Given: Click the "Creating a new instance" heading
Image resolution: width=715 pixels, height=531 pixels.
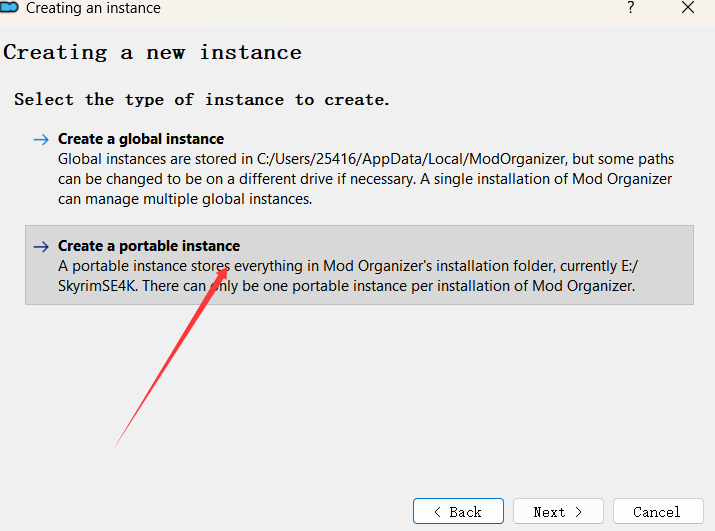Looking at the screenshot, I should (x=153, y=52).
